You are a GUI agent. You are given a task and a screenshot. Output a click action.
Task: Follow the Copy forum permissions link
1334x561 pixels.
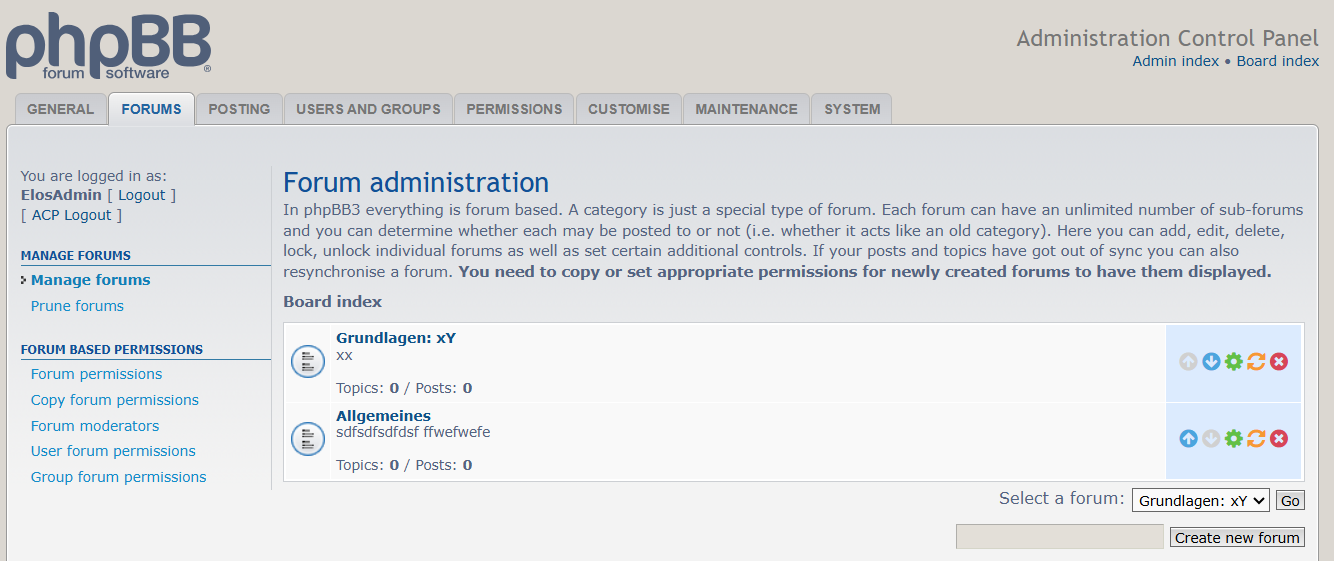click(x=115, y=400)
